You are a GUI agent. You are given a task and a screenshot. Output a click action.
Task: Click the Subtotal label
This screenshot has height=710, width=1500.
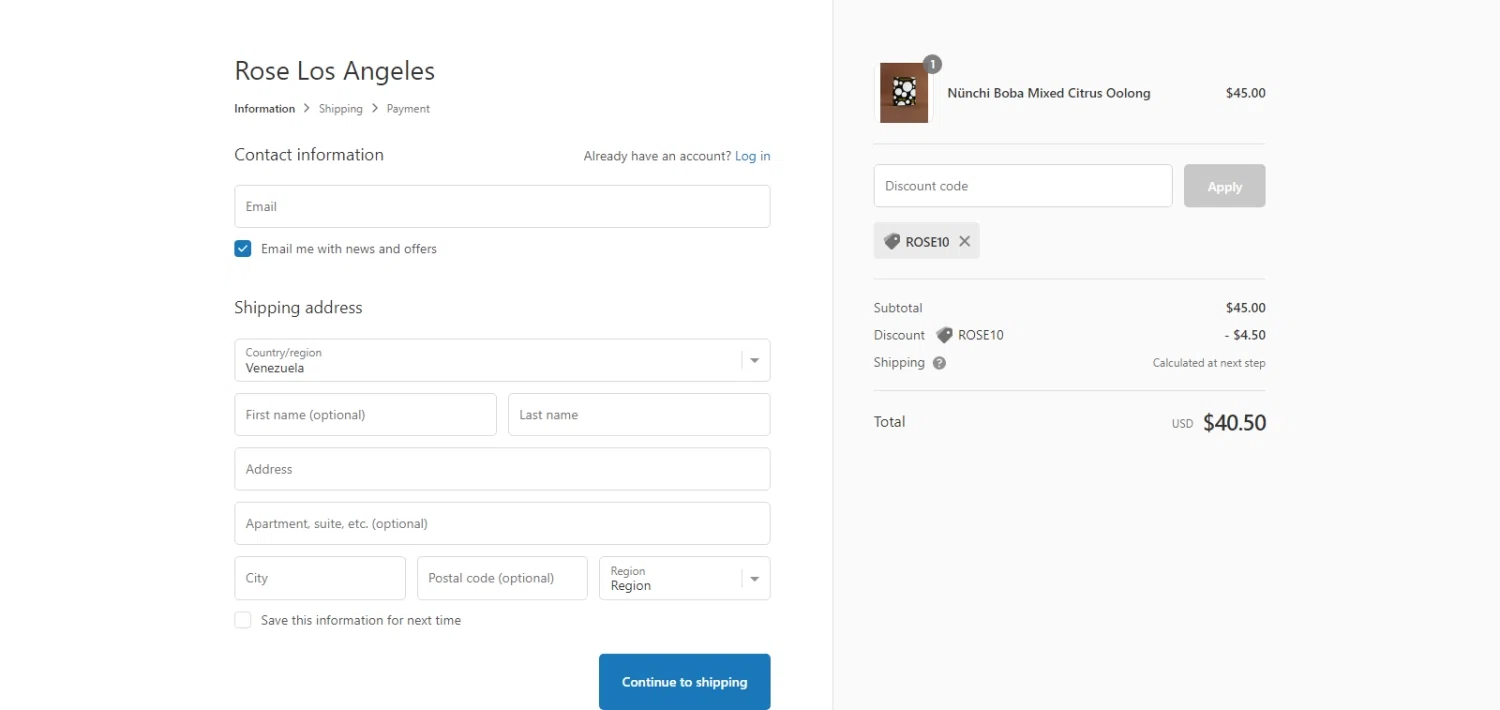(x=898, y=308)
